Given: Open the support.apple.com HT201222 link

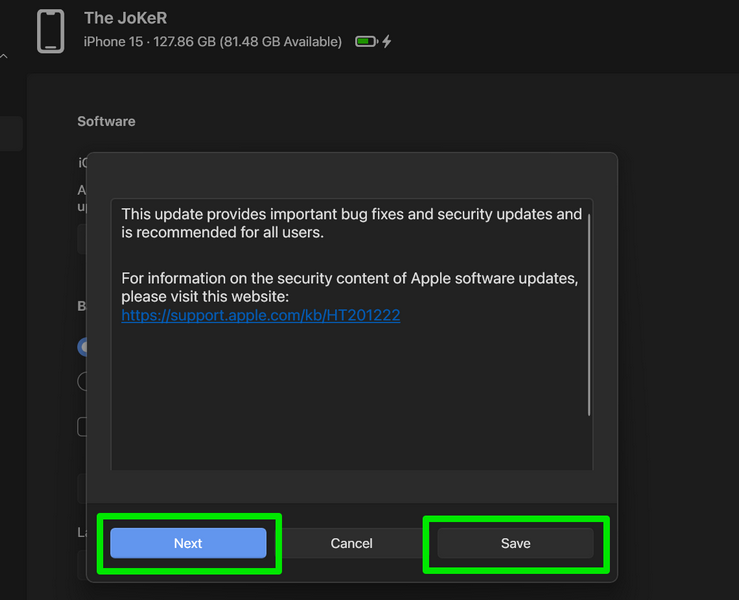Looking at the screenshot, I should coord(260,315).
